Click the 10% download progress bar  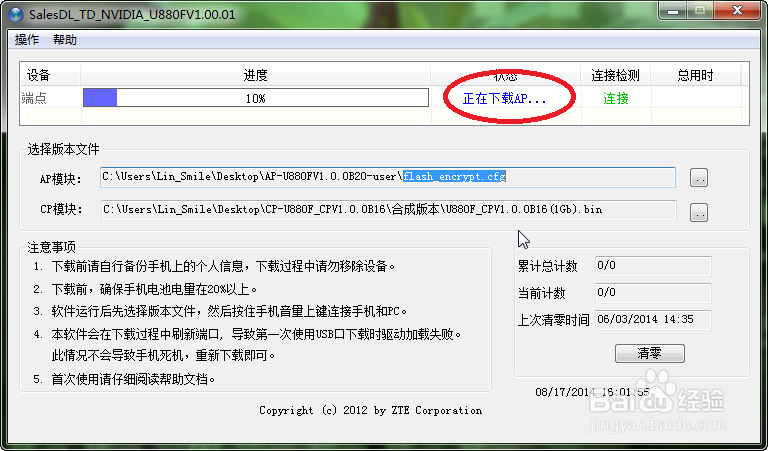[x=256, y=98]
